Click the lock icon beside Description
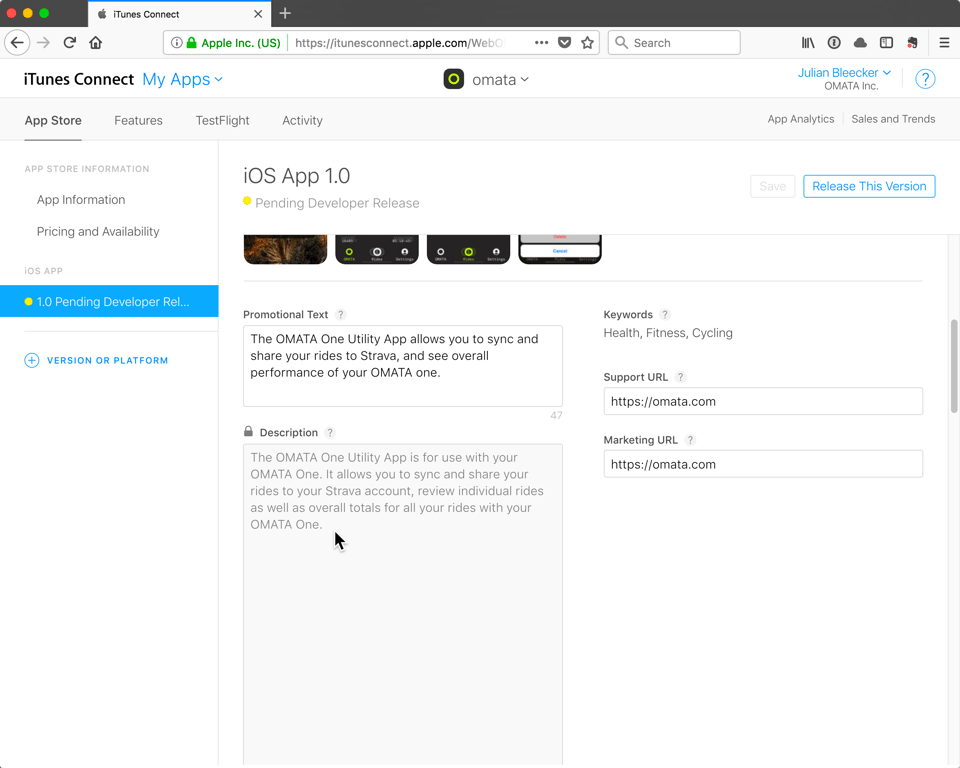960x768 pixels. 249,431
